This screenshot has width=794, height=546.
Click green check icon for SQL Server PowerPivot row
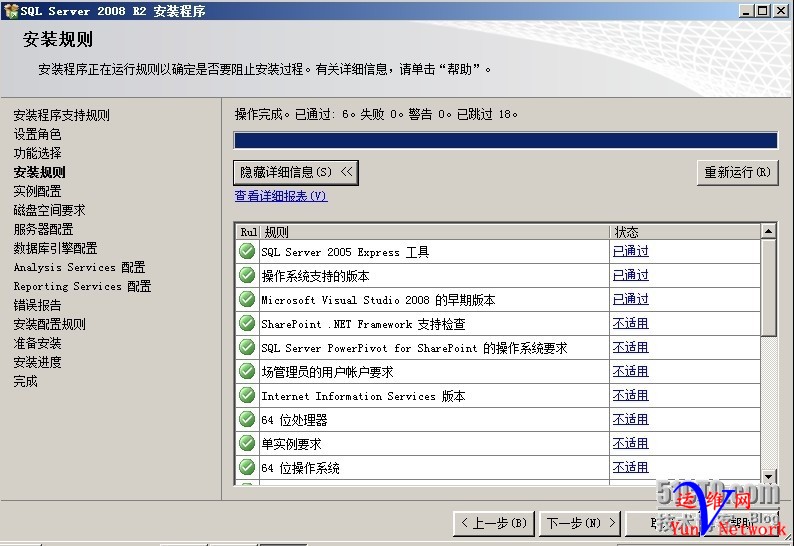(x=247, y=347)
